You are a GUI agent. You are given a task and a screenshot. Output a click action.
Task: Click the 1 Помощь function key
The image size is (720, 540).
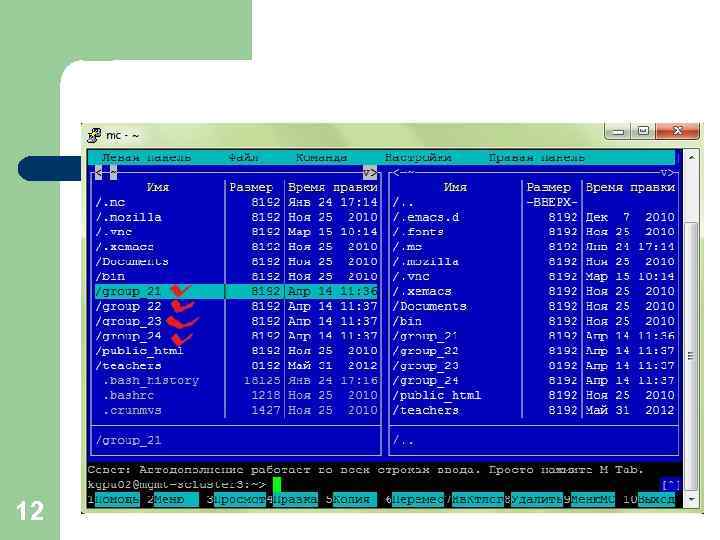pos(114,499)
